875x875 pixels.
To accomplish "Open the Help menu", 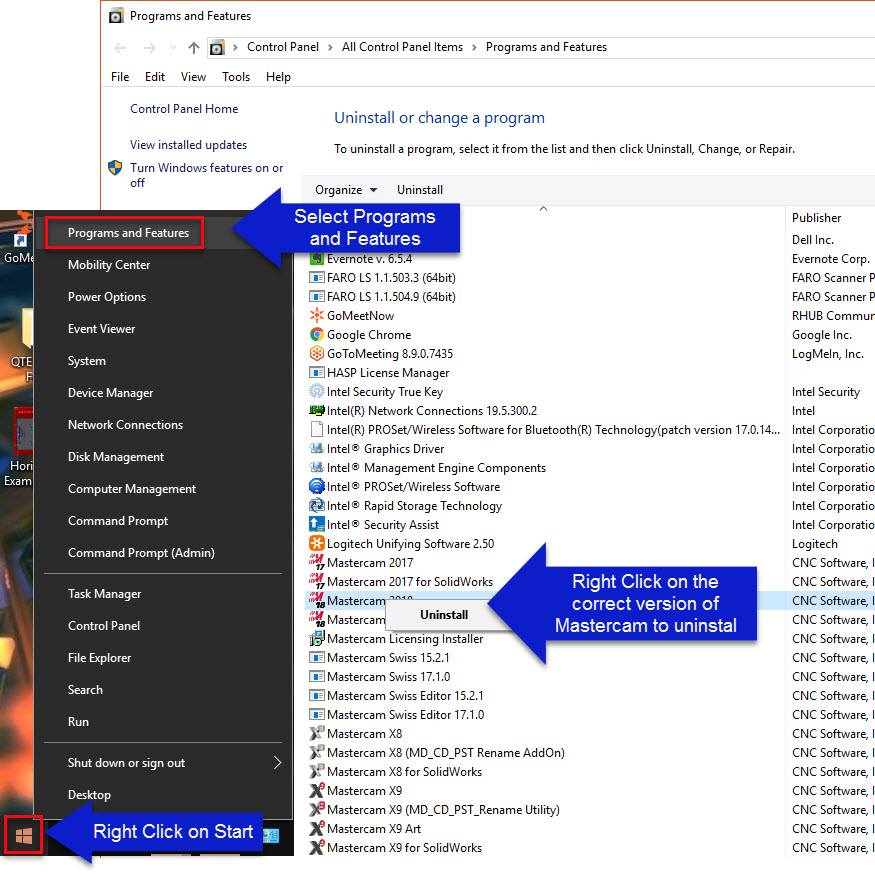I will pos(278,77).
